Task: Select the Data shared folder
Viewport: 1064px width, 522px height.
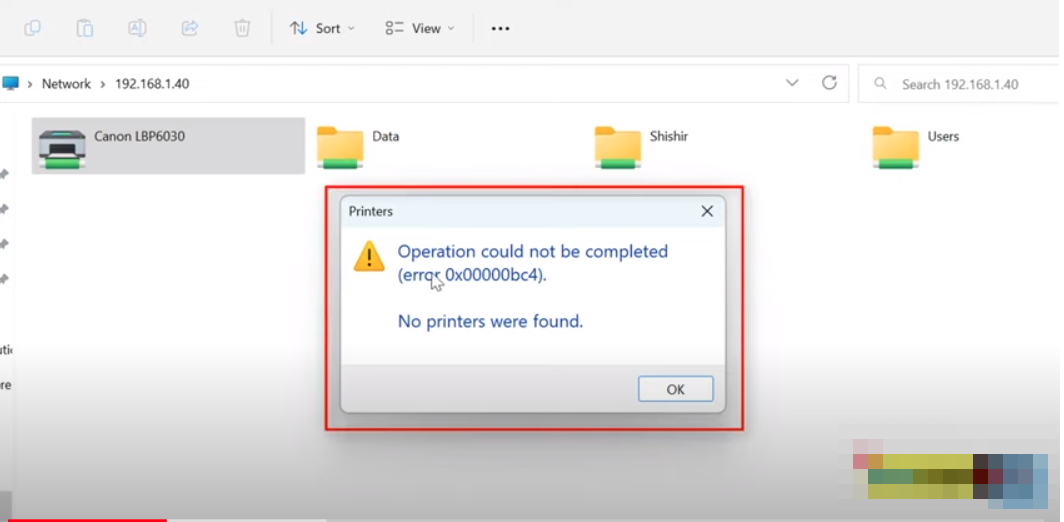Action: pos(340,146)
